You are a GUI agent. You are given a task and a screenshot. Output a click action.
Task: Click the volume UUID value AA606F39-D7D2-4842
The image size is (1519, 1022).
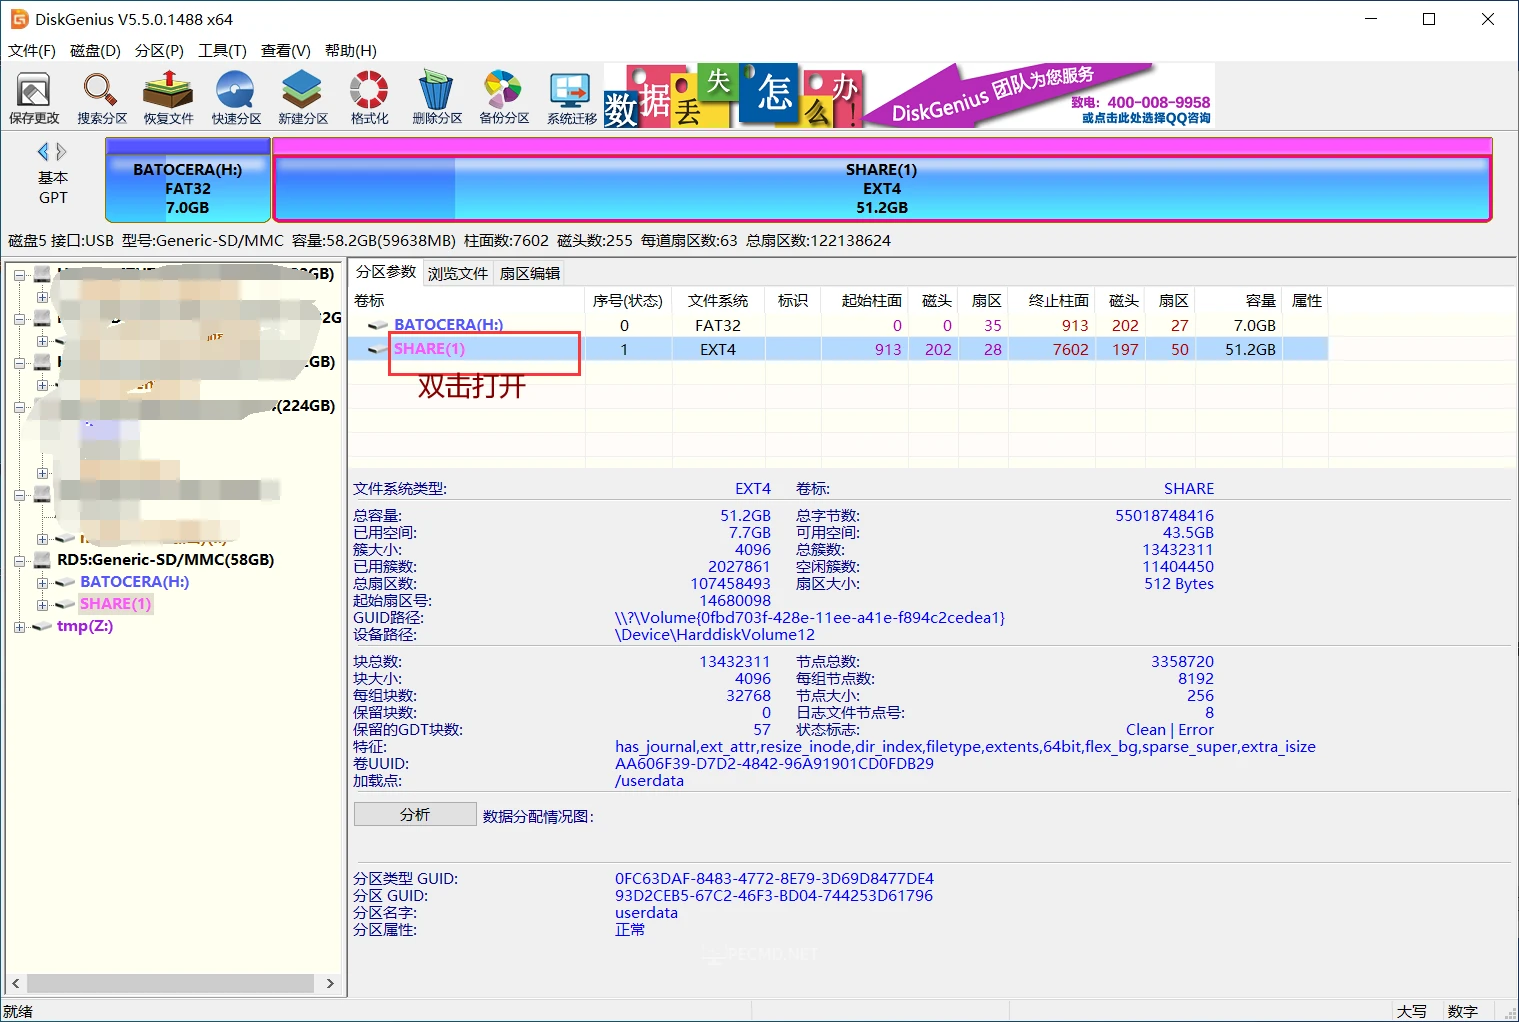point(774,764)
